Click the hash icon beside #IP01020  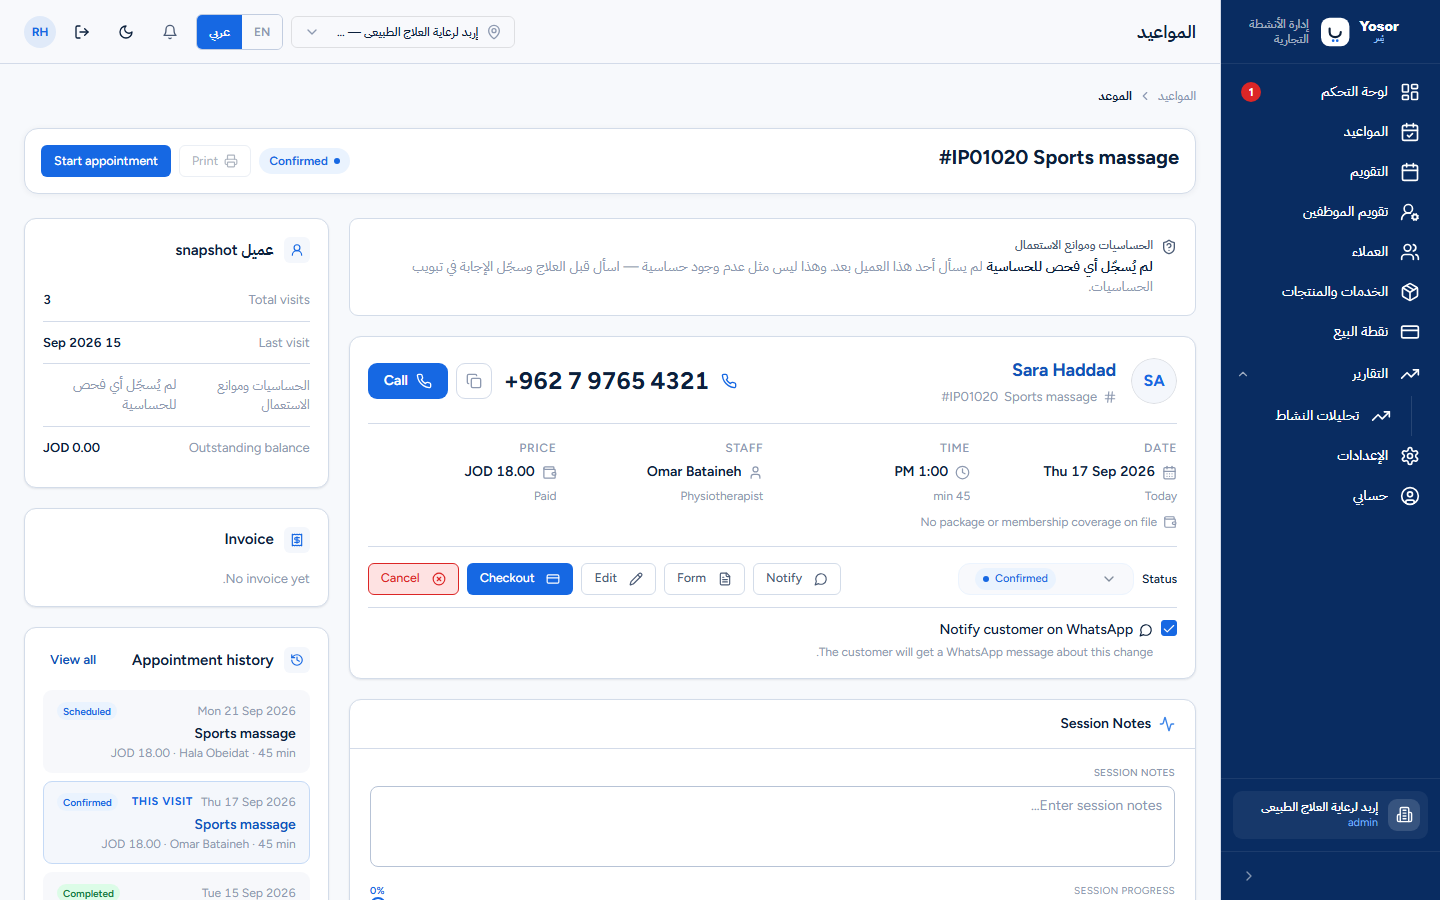coord(1109,397)
